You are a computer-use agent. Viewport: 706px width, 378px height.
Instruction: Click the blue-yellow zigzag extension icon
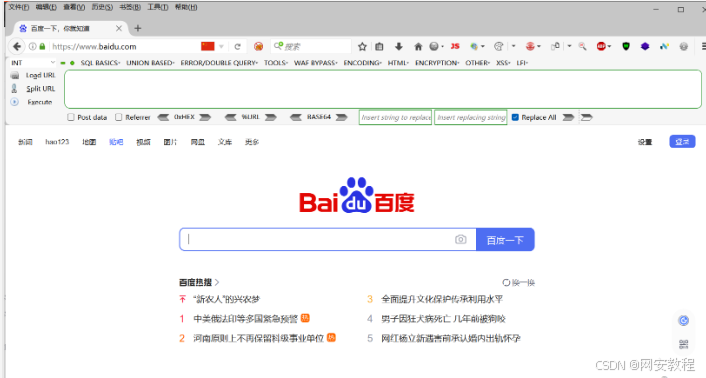tap(664, 46)
